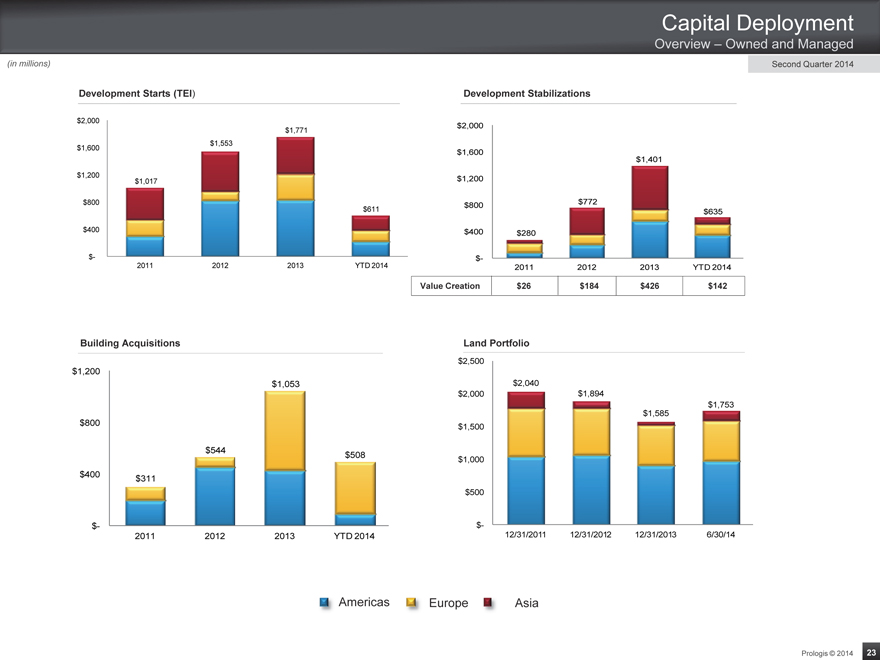
Task: Click the page number 23 box
Action: click(x=869, y=651)
